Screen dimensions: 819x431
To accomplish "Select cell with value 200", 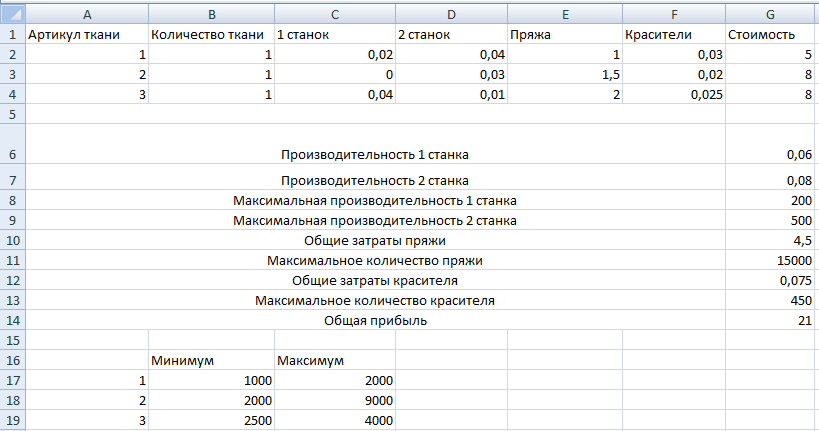I will [770, 201].
